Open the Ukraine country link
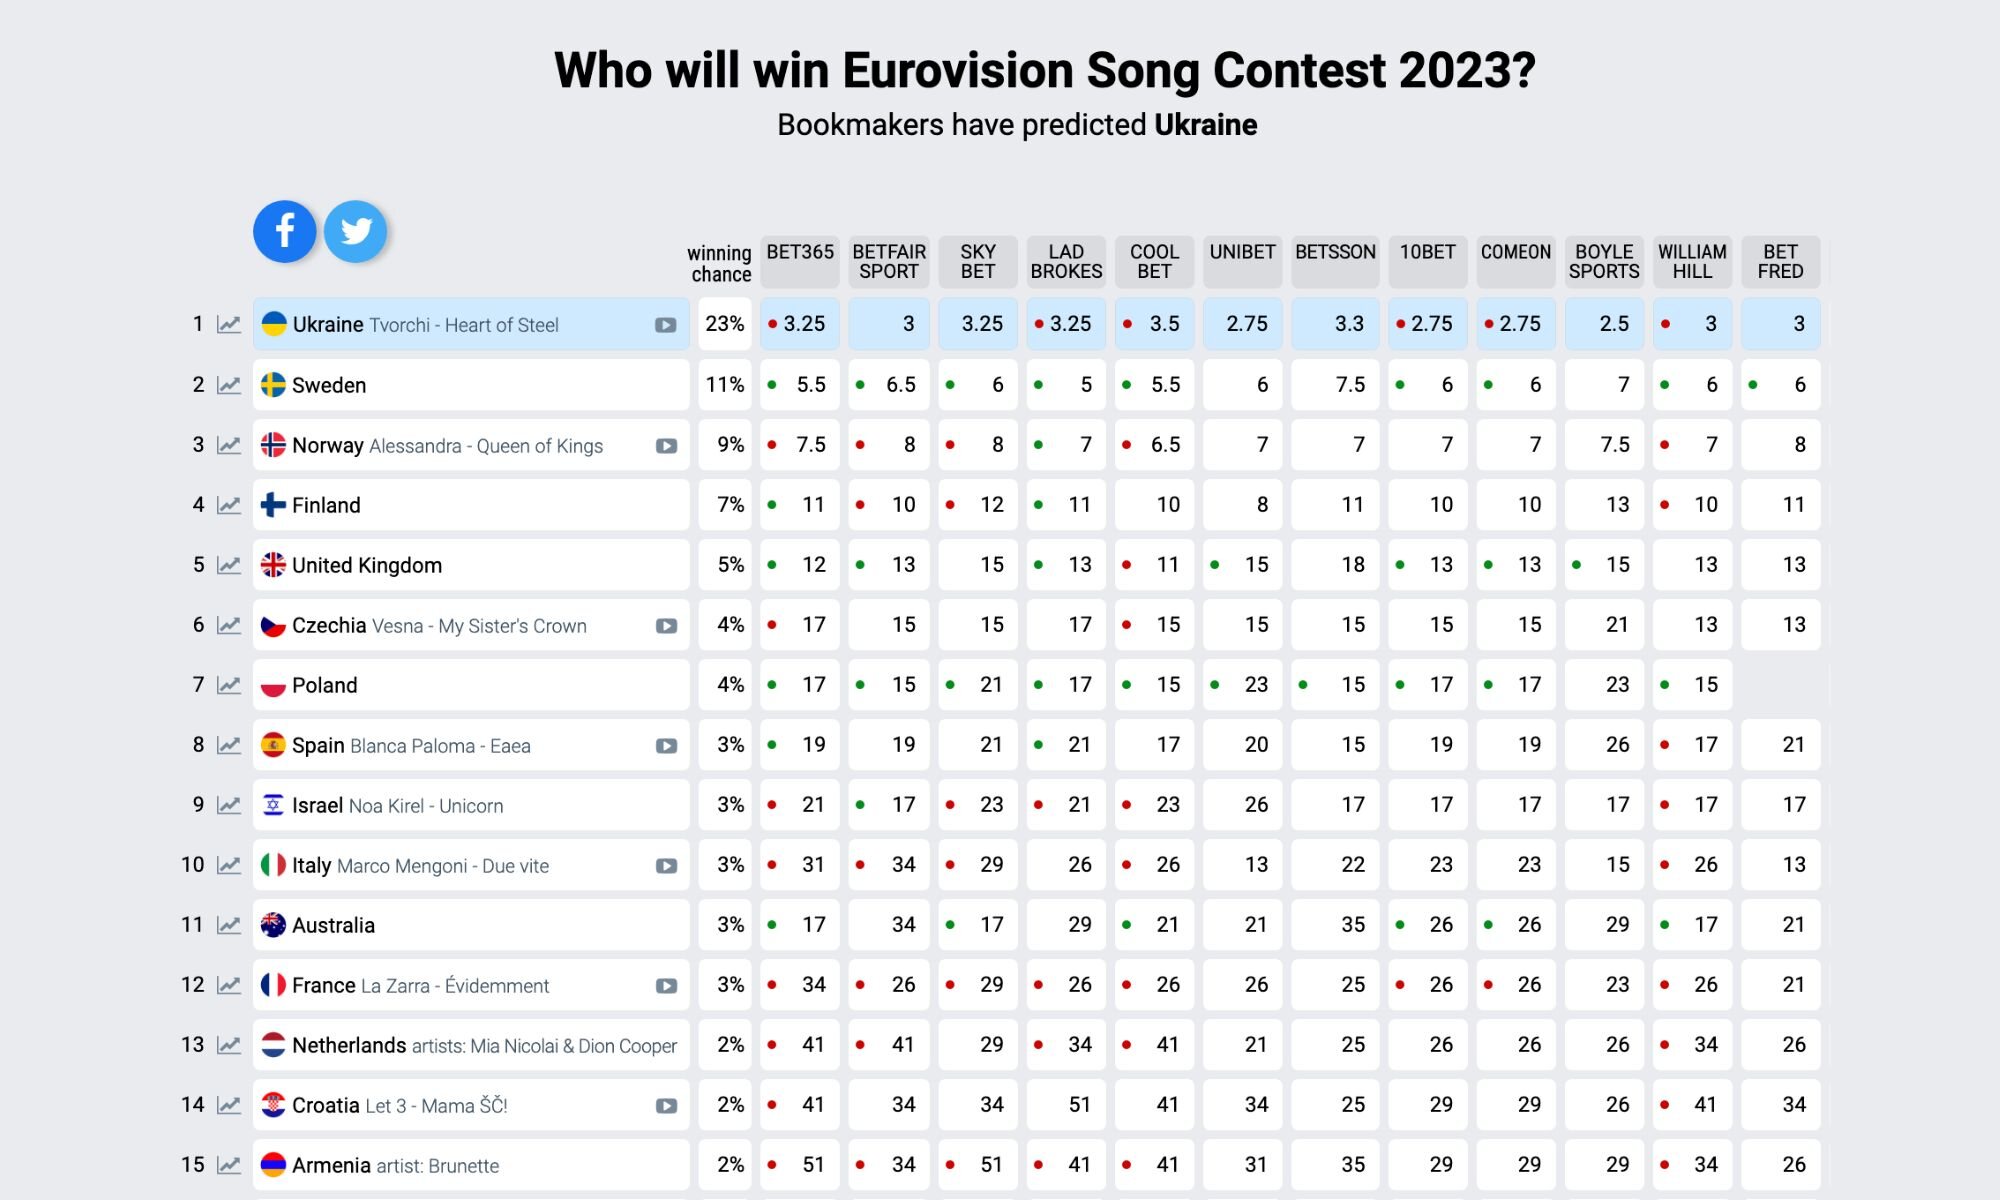This screenshot has height=1200, width=2000. point(328,325)
